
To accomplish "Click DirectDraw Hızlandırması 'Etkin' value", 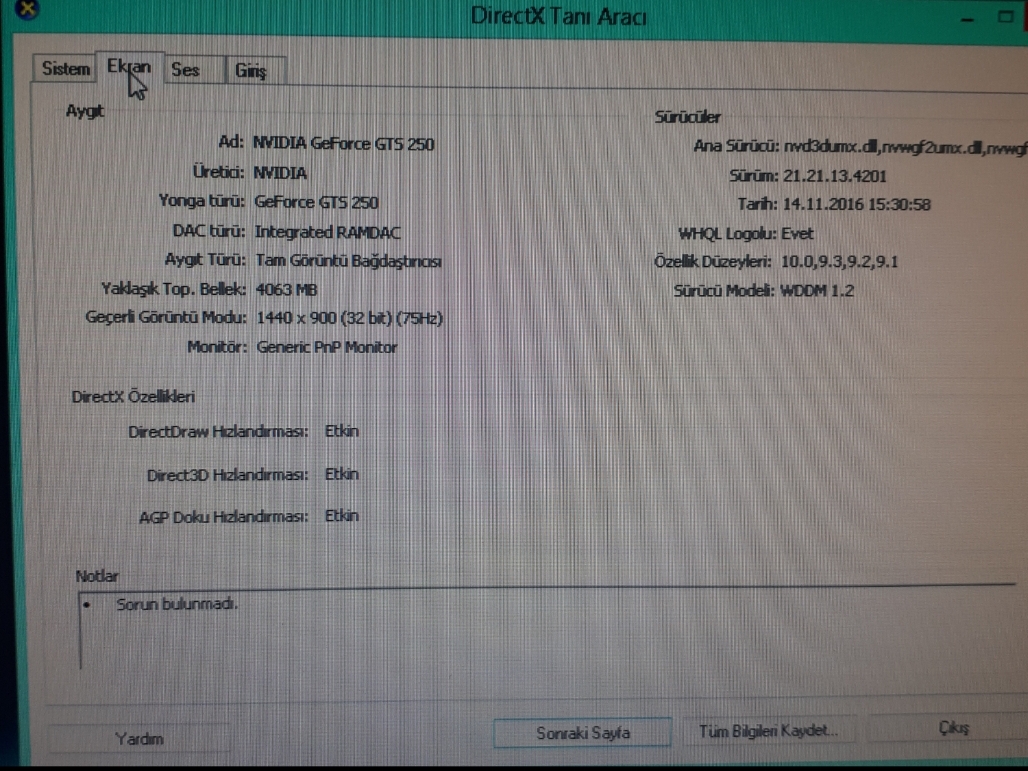I will [342, 431].
